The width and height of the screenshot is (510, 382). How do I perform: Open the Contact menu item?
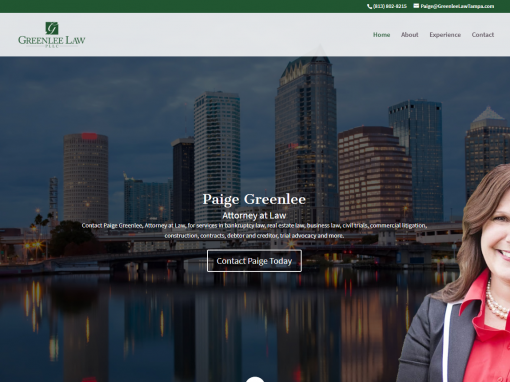click(483, 35)
